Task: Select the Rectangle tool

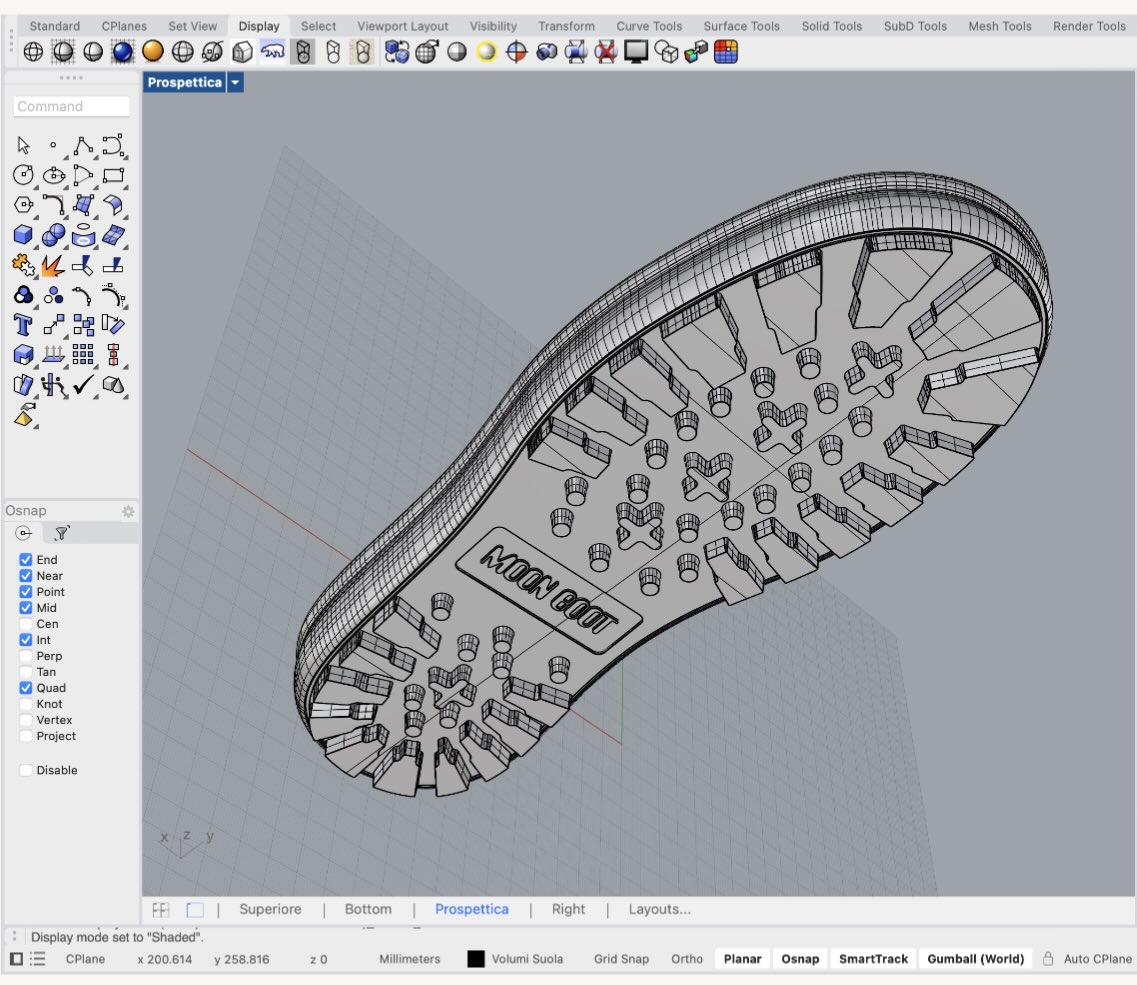Action: [113, 175]
